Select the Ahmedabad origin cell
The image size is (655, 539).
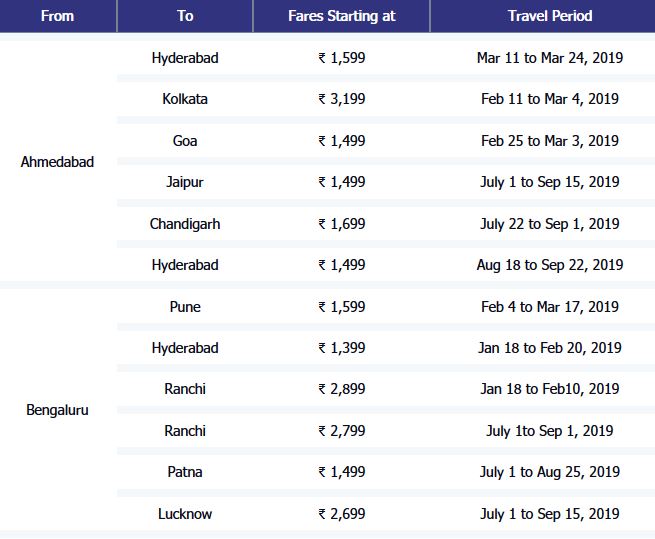click(57, 161)
